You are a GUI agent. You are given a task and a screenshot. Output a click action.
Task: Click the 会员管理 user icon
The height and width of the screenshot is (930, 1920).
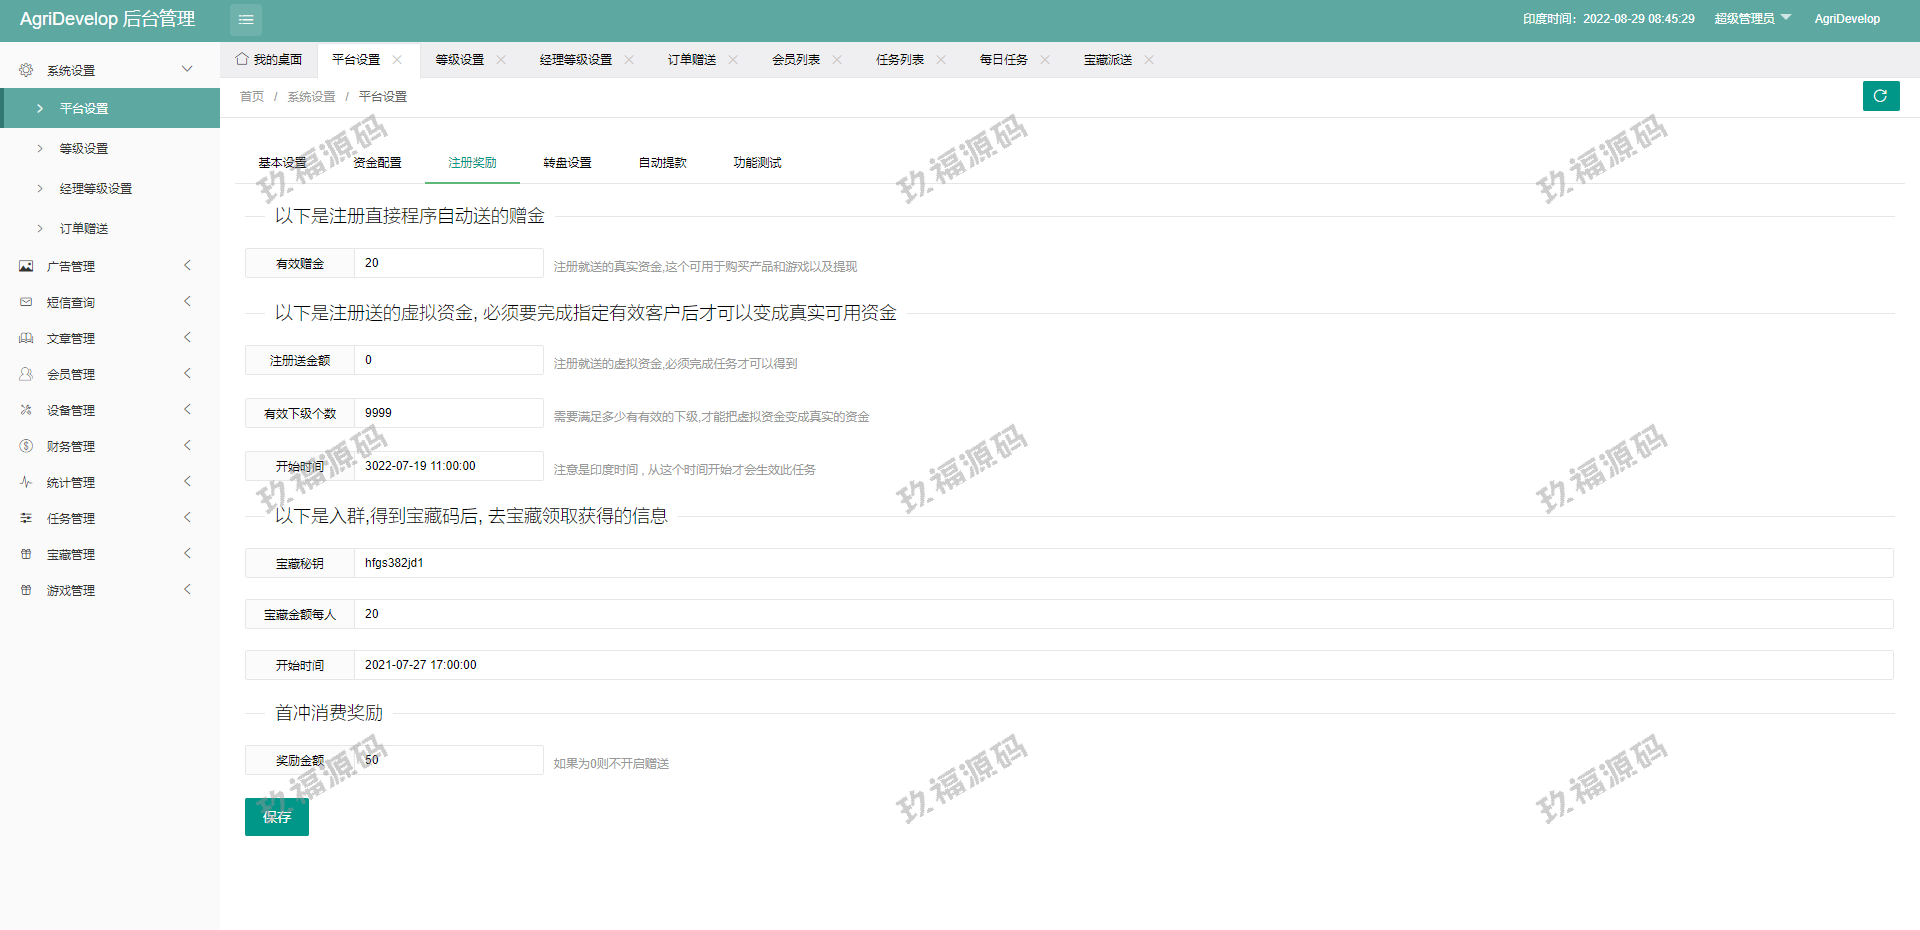[x=26, y=374]
